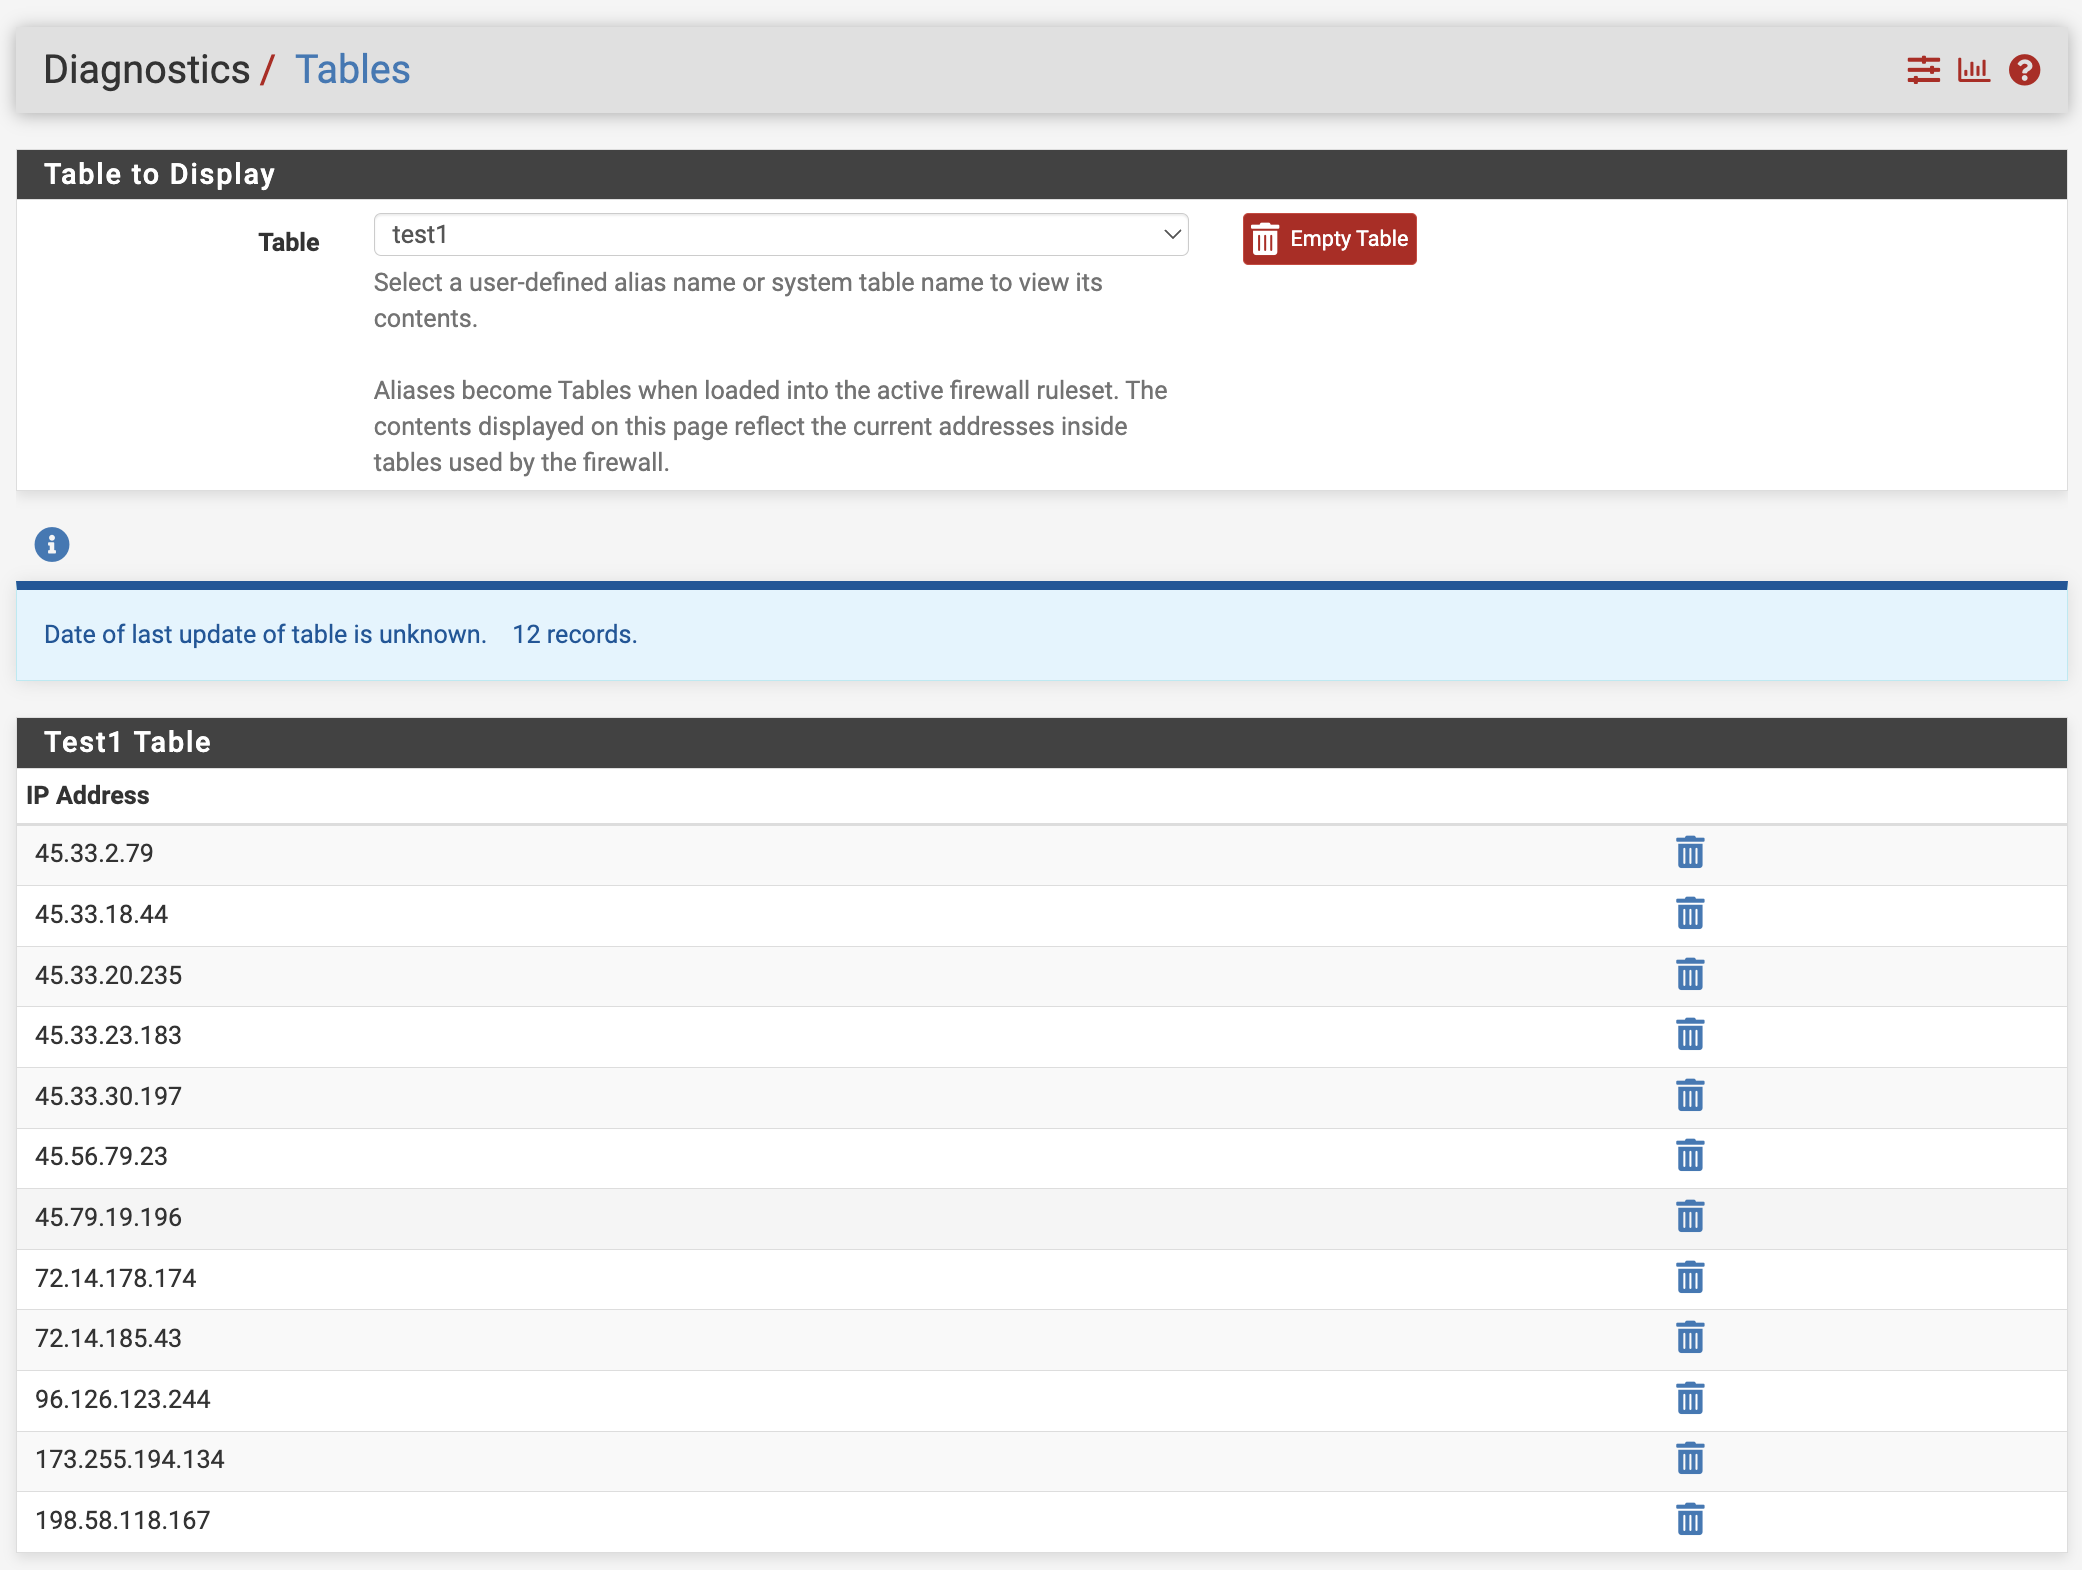The height and width of the screenshot is (1570, 2082).
Task: Click the blue info icon
Action: point(52,545)
